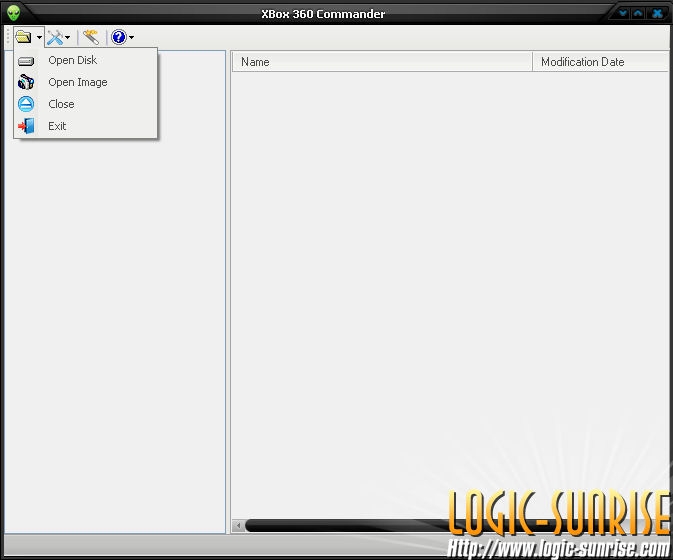This screenshot has height=560, width=673.
Task: Close the XBox 360 Commander window
Action: click(658, 13)
